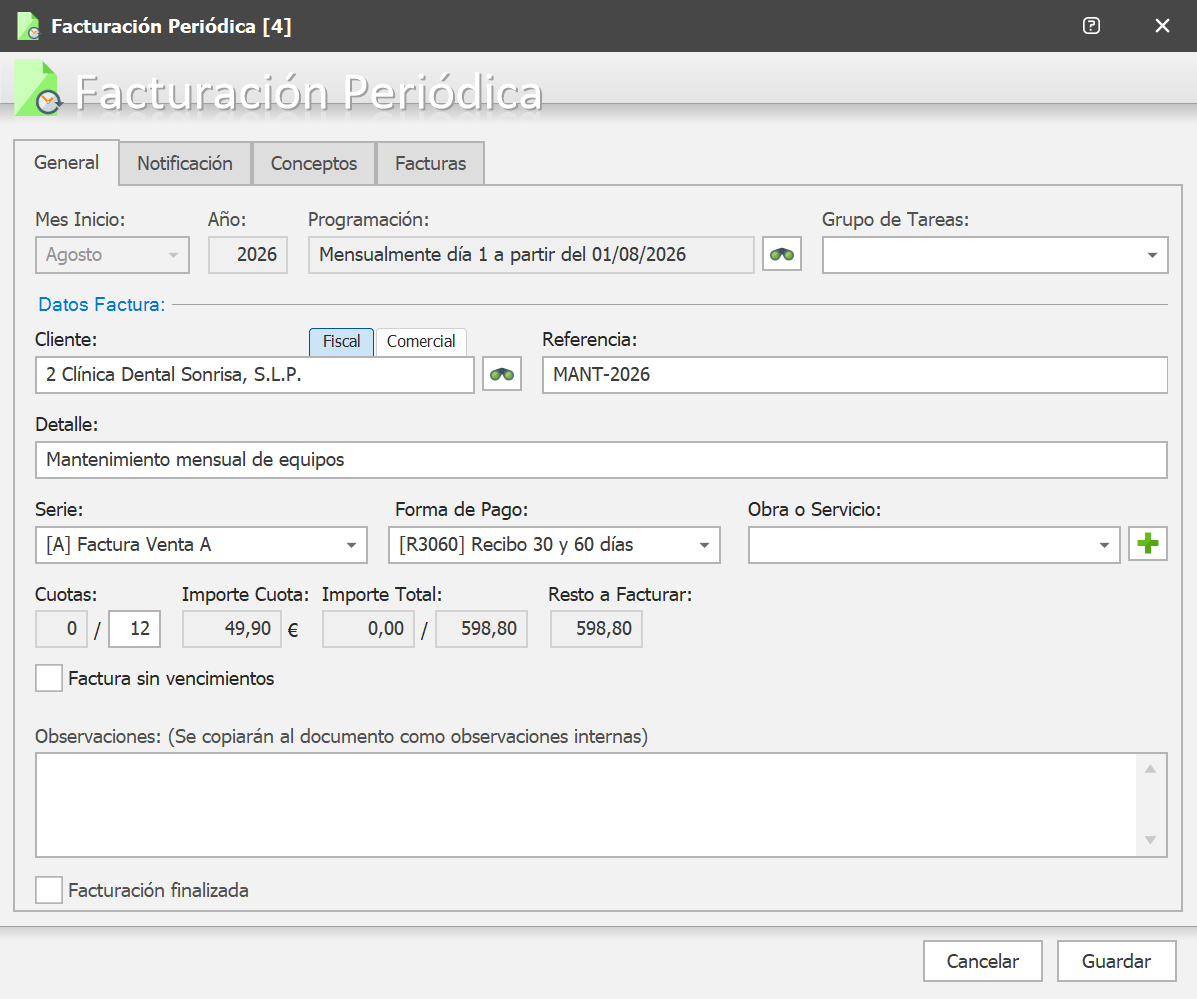Choose a Forma de Pago option
This screenshot has height=999, width=1197.
pos(554,545)
